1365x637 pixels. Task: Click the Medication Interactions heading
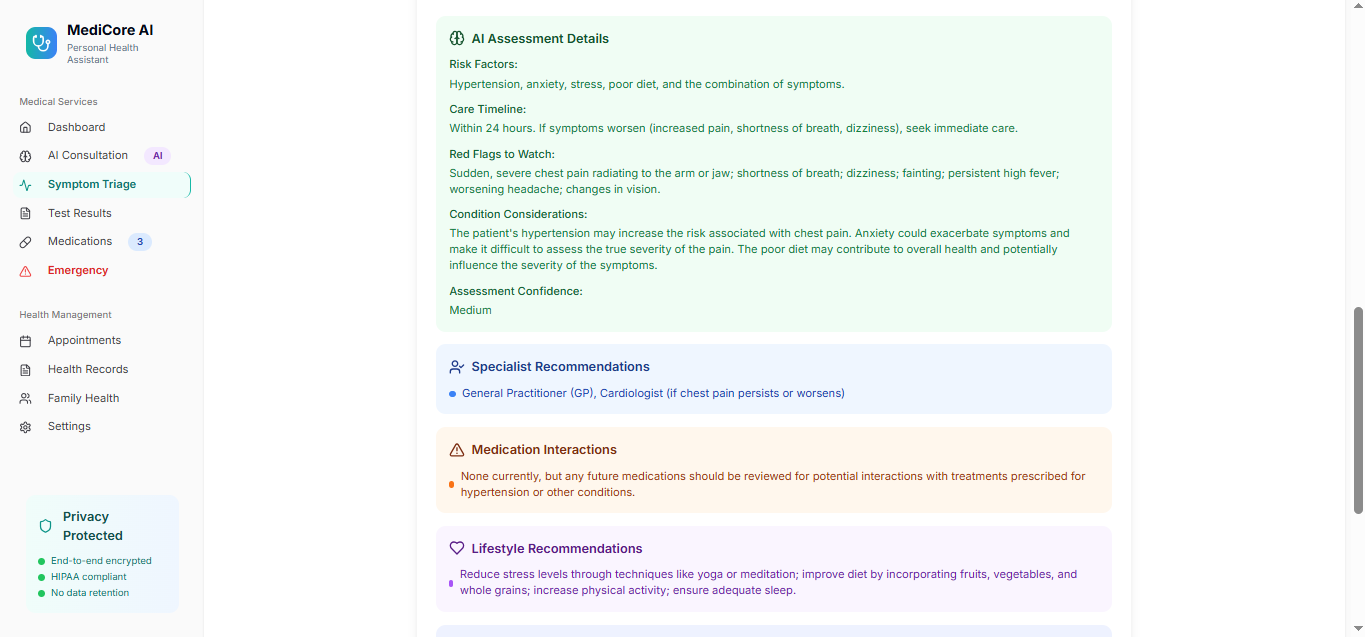point(544,450)
